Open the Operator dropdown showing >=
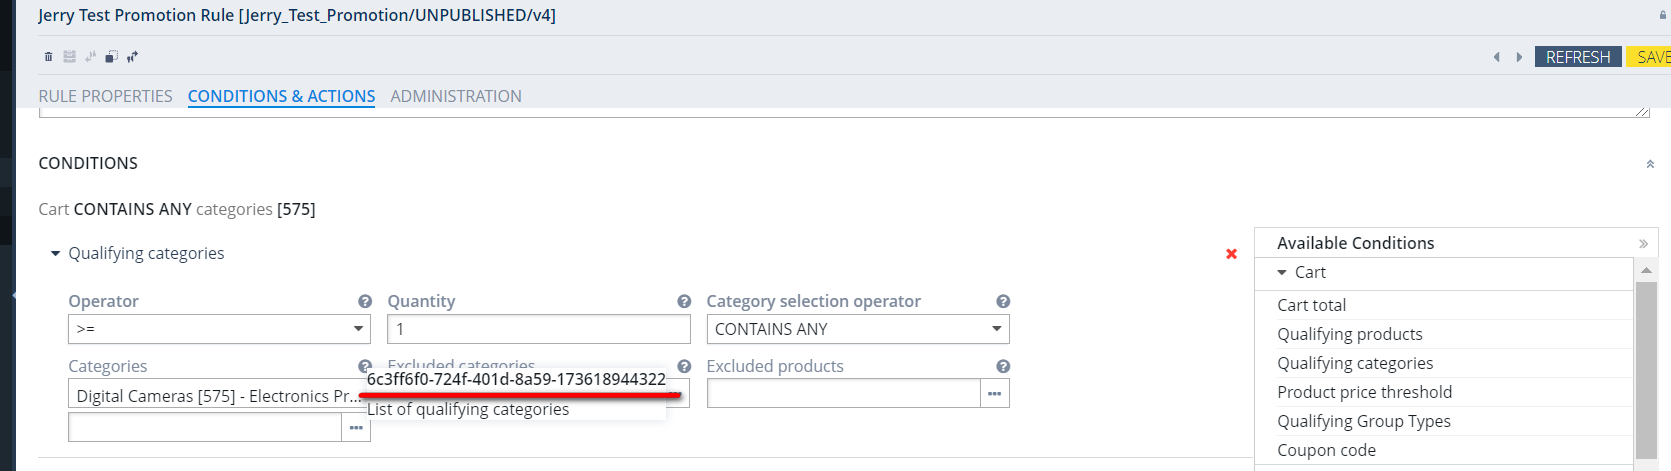Screen dimensions: 1671x471 coord(219,329)
